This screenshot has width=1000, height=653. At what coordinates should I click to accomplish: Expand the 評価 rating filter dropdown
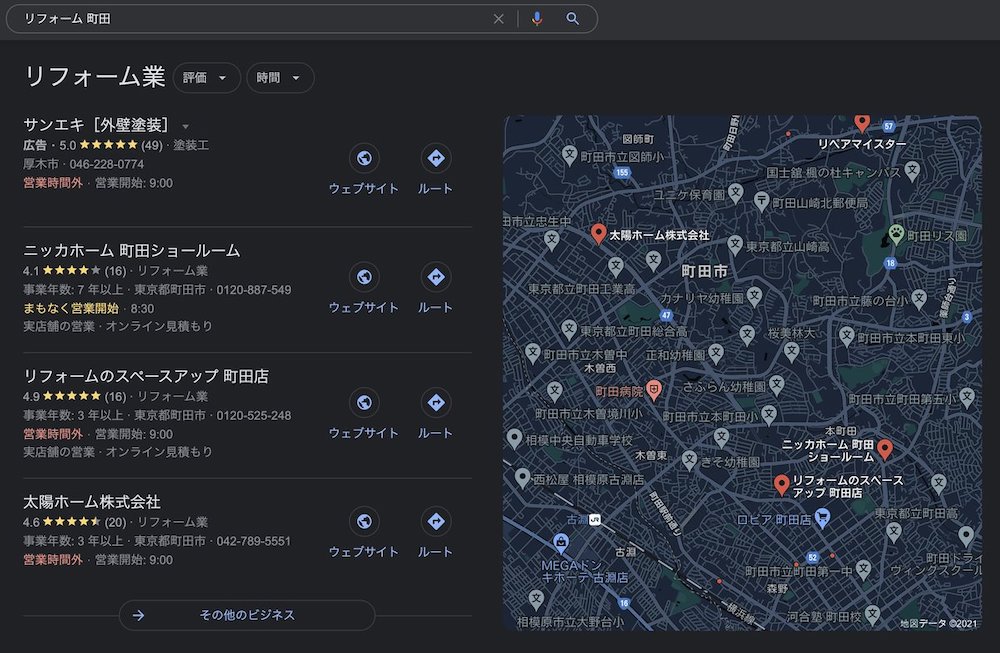[206, 78]
